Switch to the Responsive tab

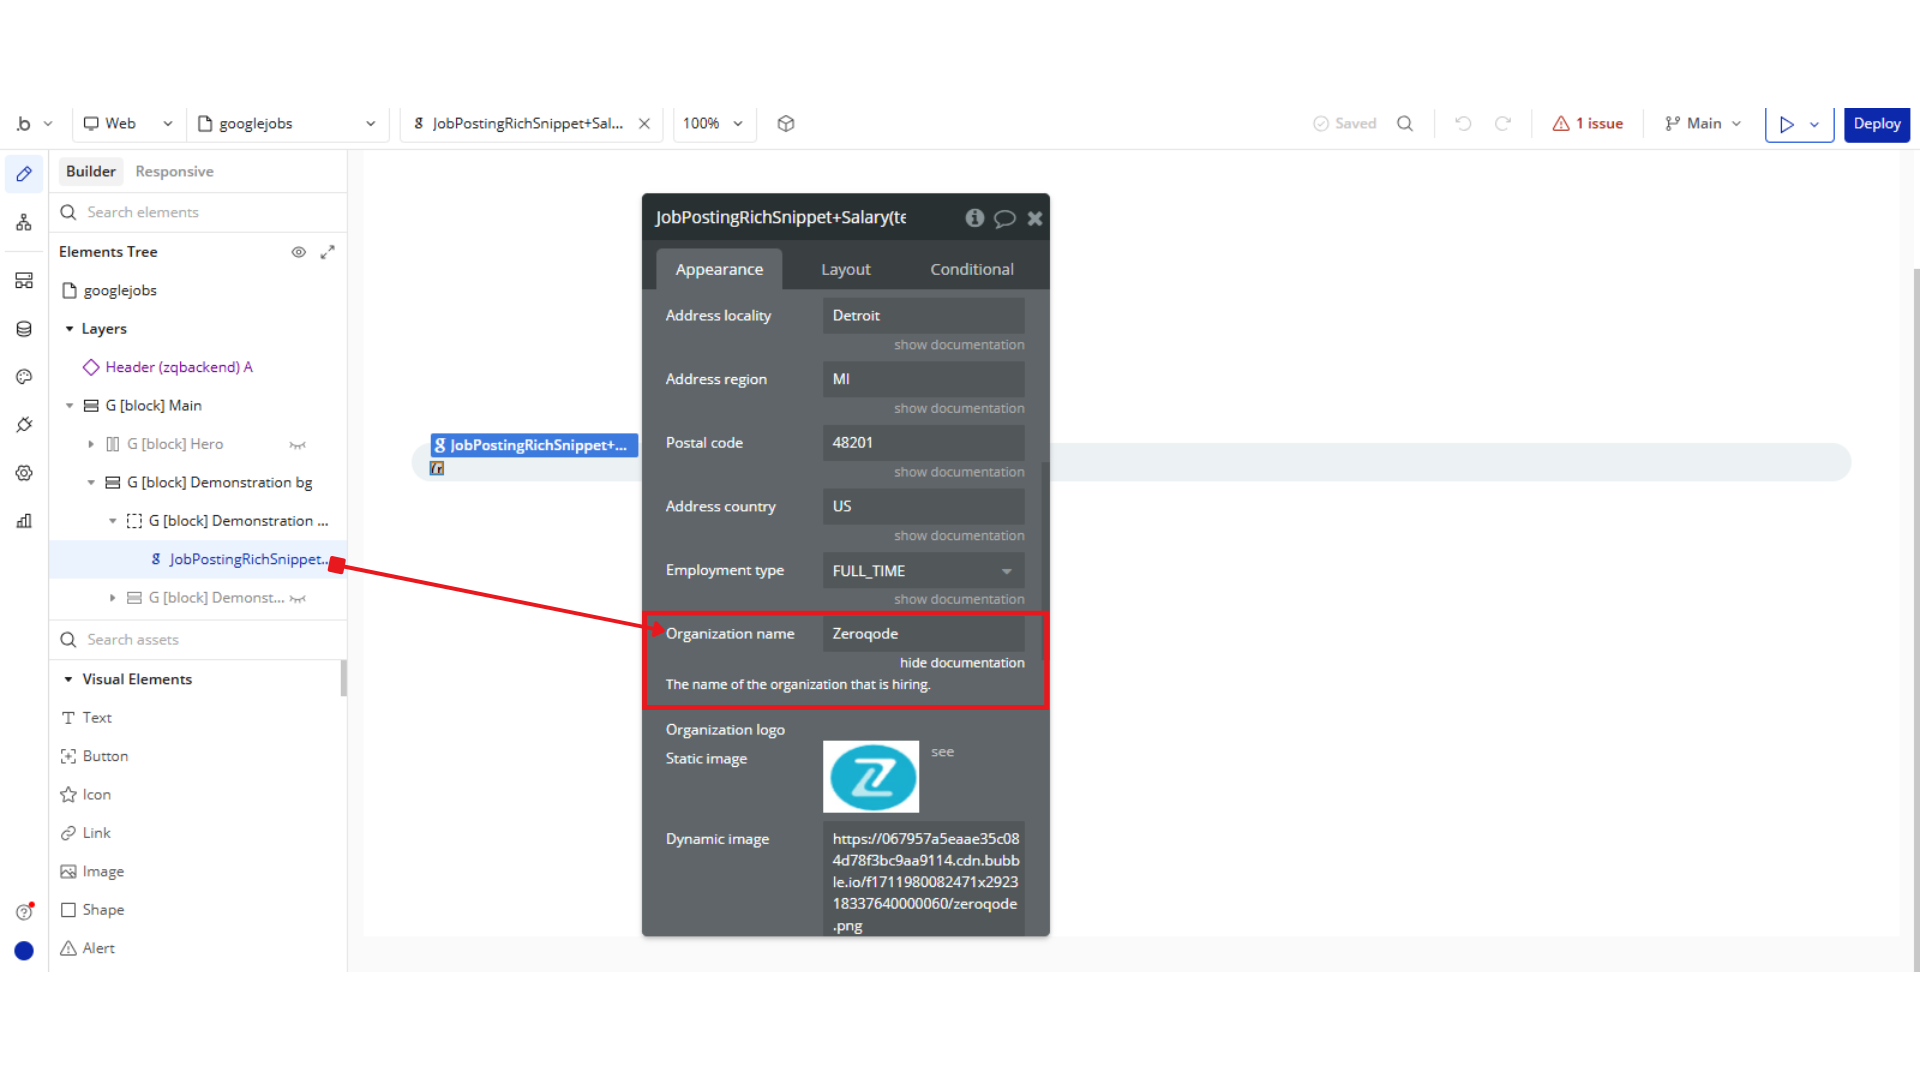click(174, 172)
